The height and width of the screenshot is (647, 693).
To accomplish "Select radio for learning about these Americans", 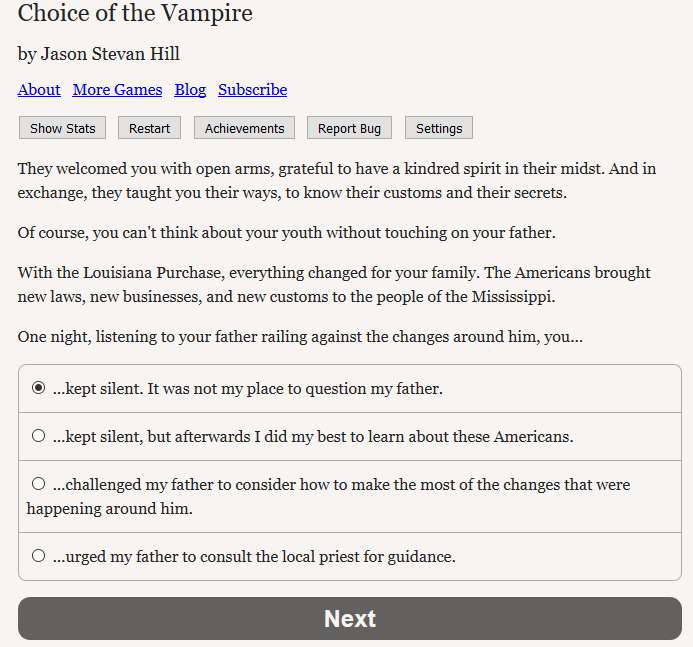I will (x=38, y=436).
